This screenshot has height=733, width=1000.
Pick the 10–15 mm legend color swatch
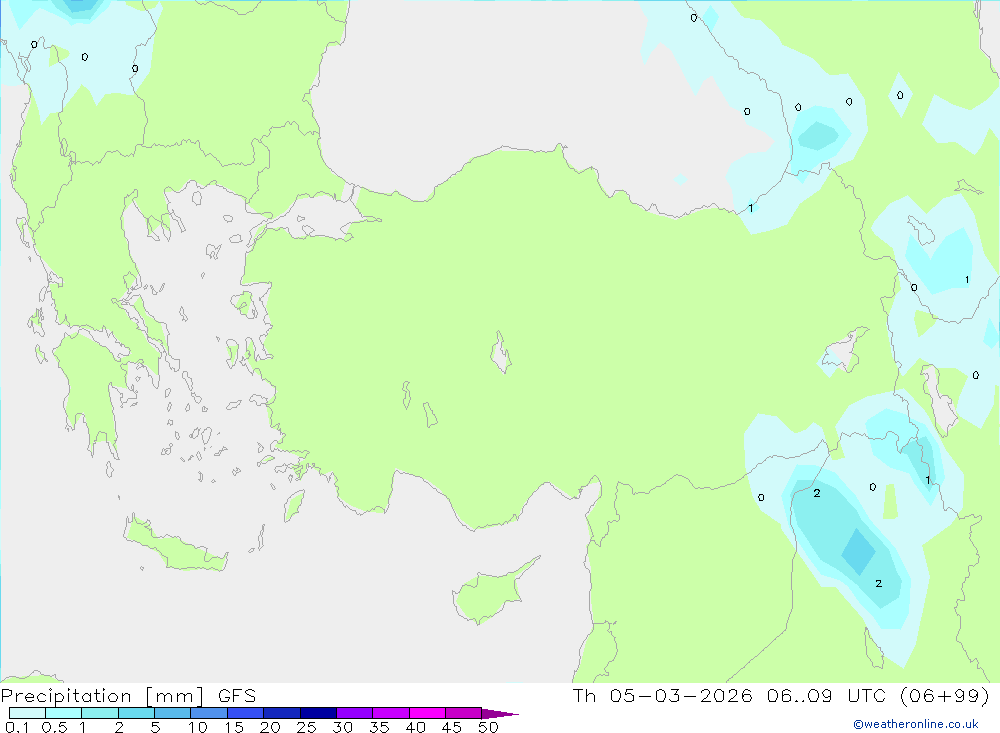(209, 713)
